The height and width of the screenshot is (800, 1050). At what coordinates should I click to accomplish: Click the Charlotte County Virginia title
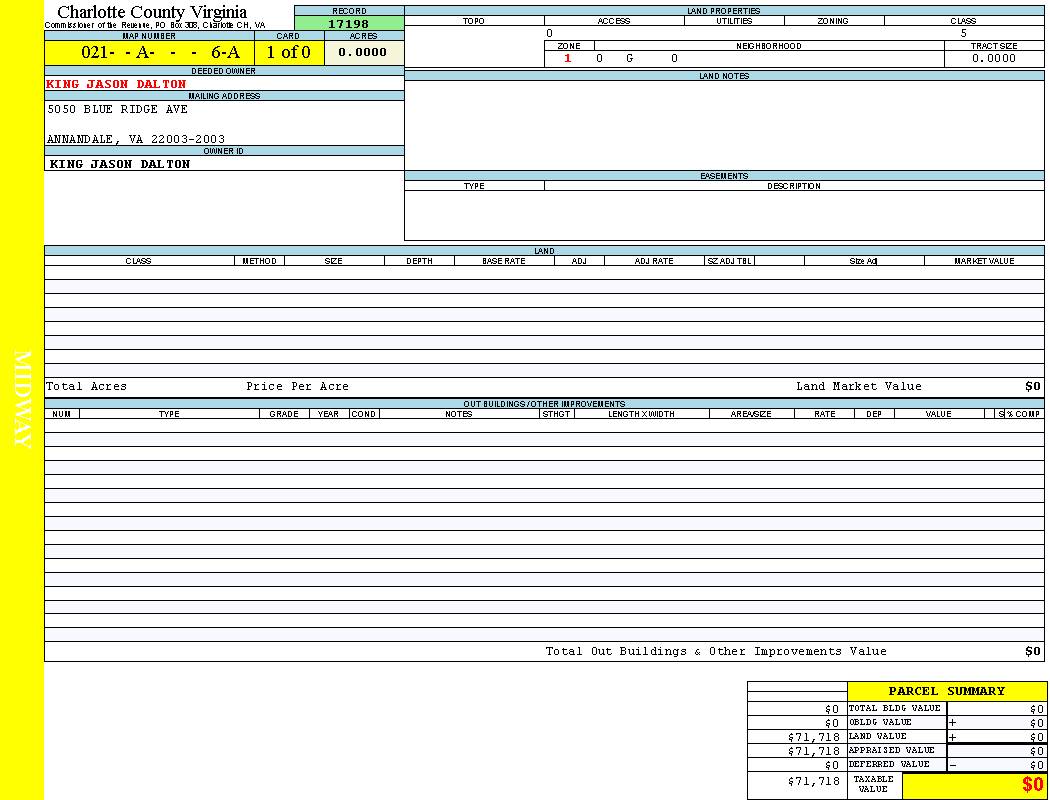152,12
